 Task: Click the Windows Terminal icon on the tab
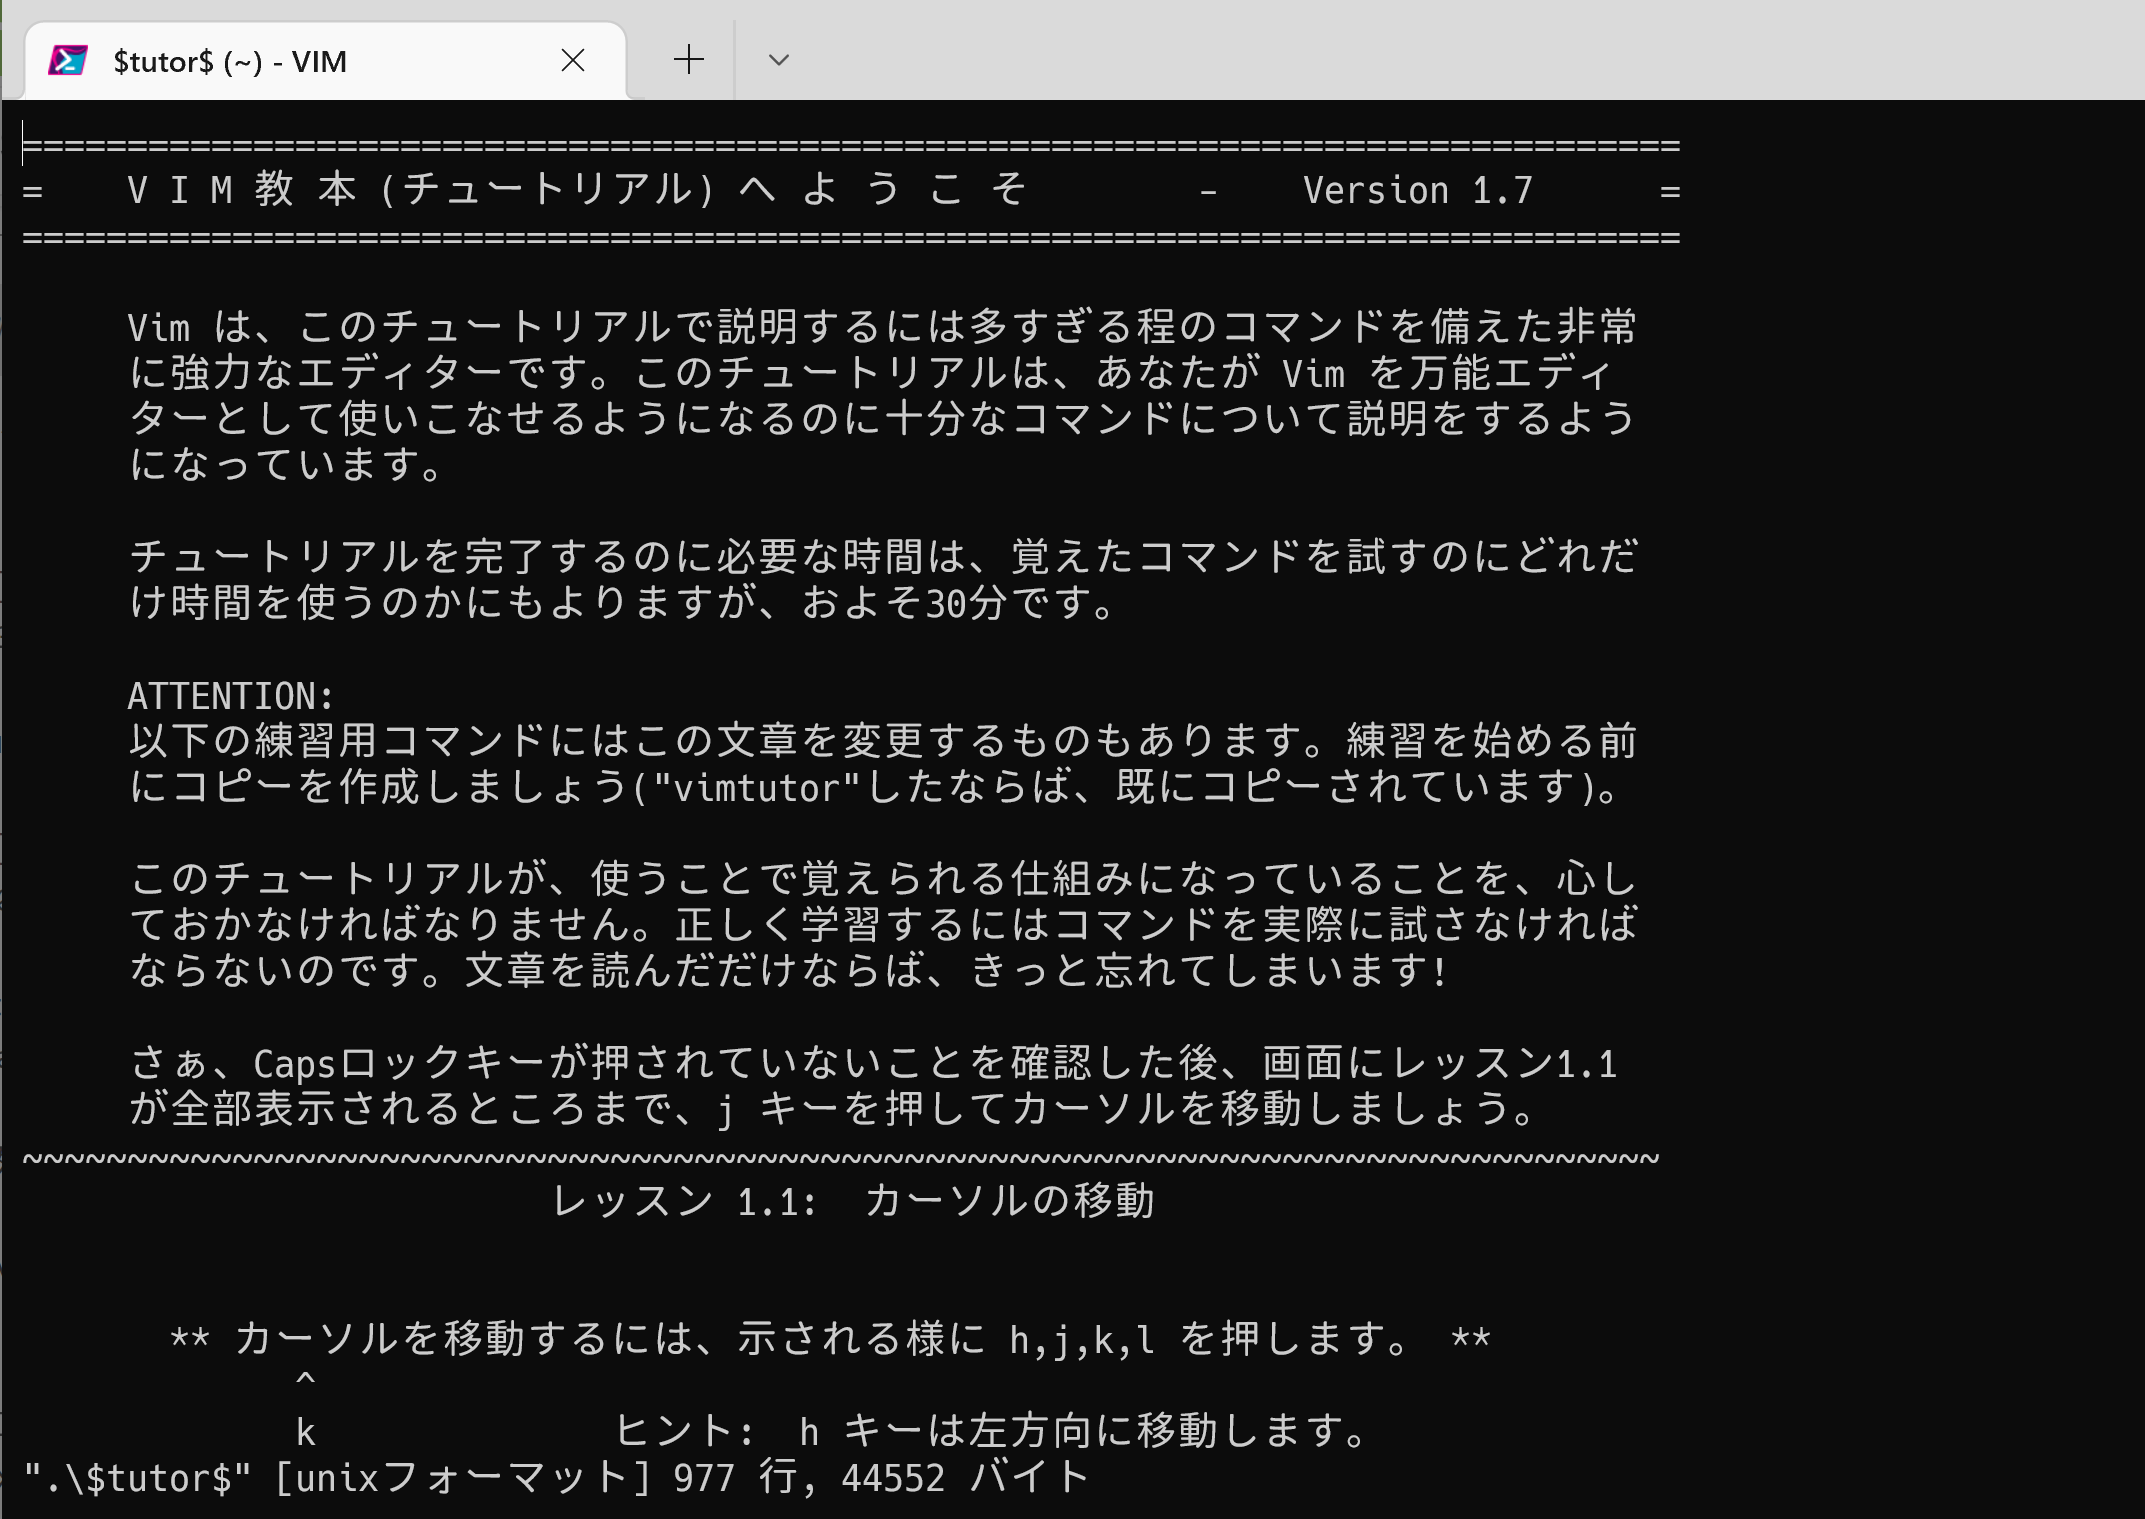click(x=67, y=61)
